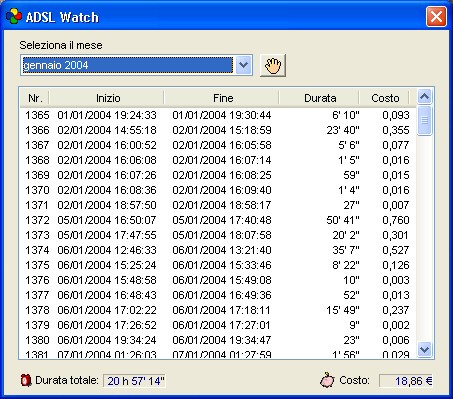This screenshot has width=453, height=399.
Task: Select connection row 1366
Action: click(217, 130)
